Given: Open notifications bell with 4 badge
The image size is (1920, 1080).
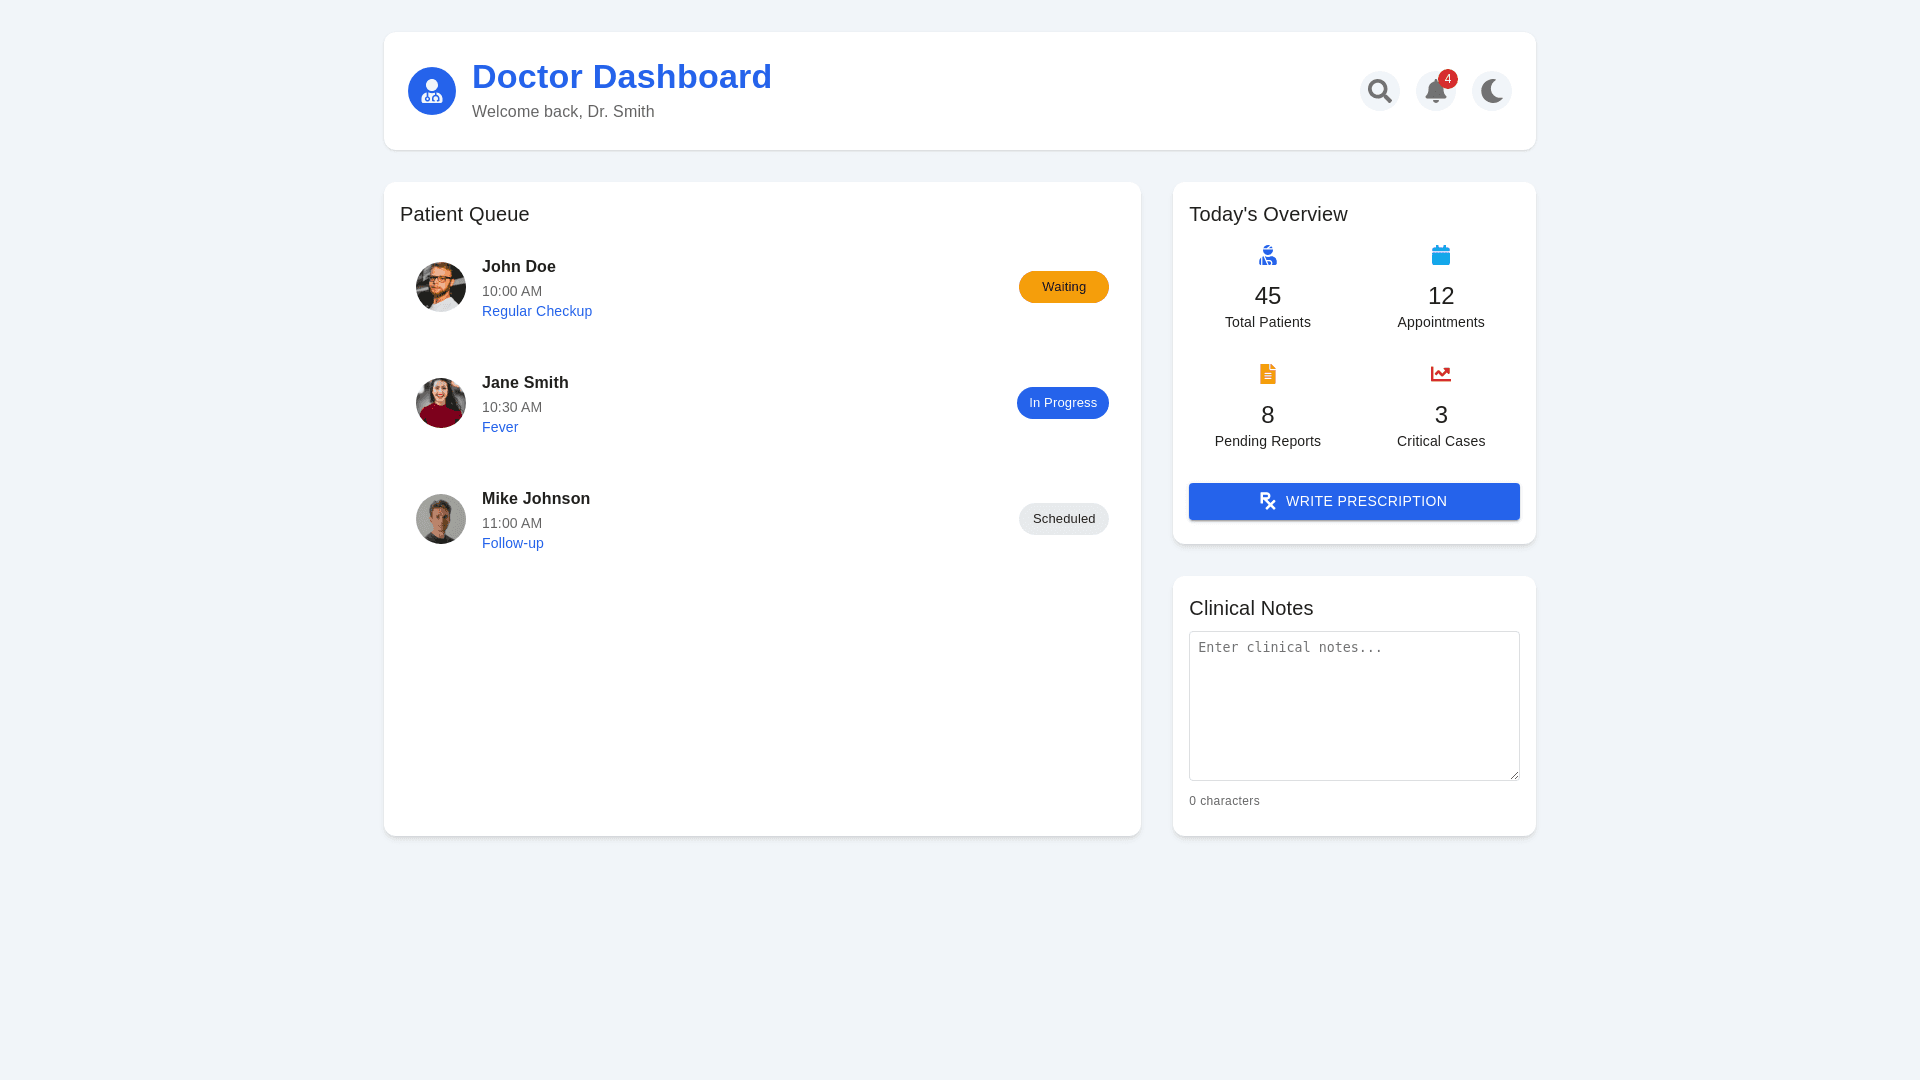Looking at the screenshot, I should tap(1435, 91).
